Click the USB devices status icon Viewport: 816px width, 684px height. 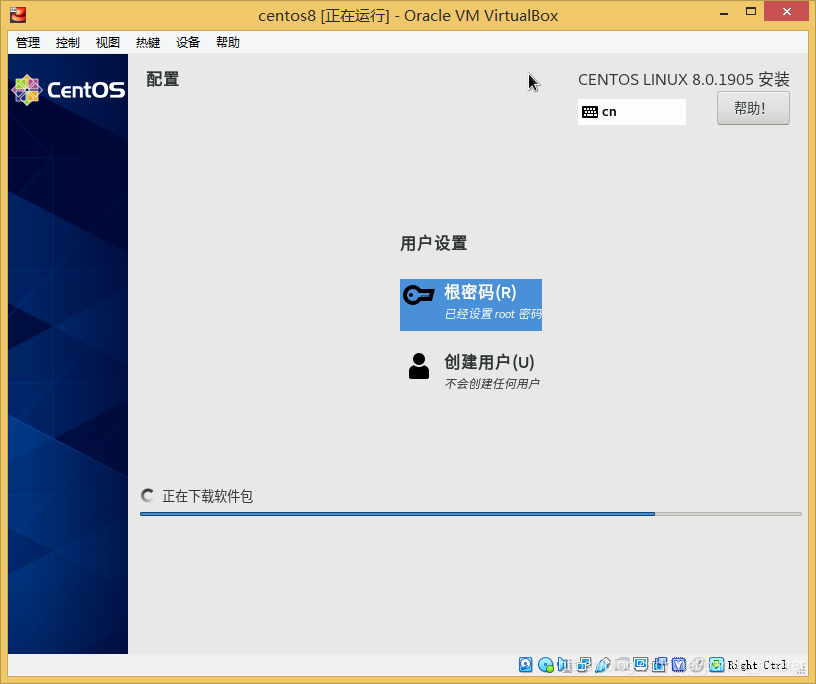coord(603,665)
